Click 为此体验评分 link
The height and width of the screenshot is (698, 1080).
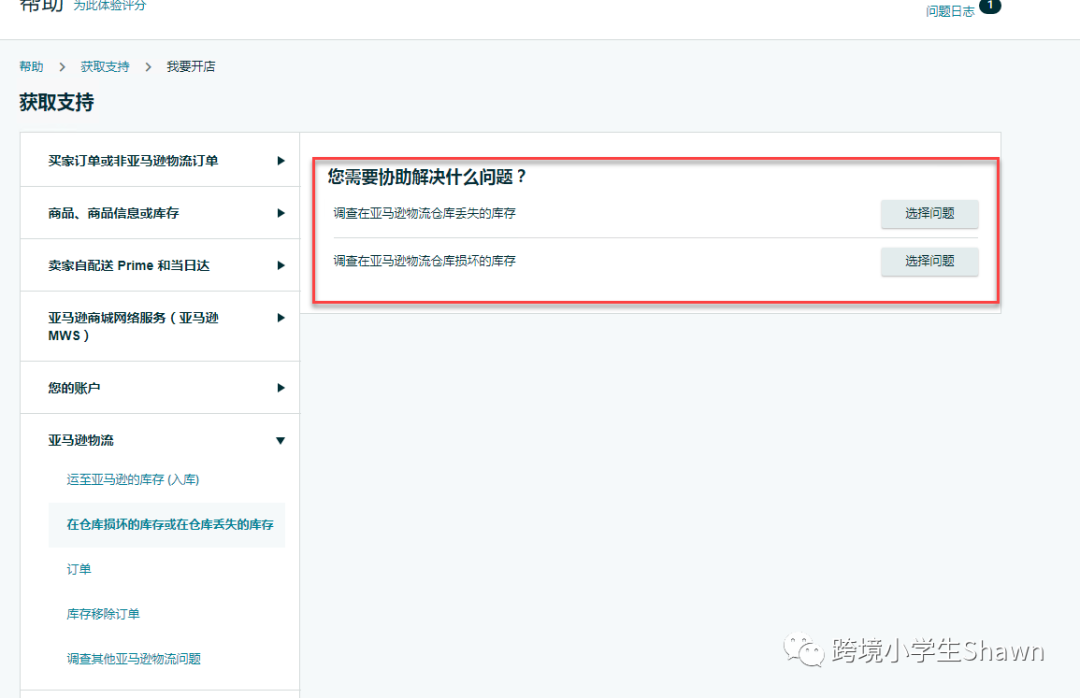(x=110, y=6)
